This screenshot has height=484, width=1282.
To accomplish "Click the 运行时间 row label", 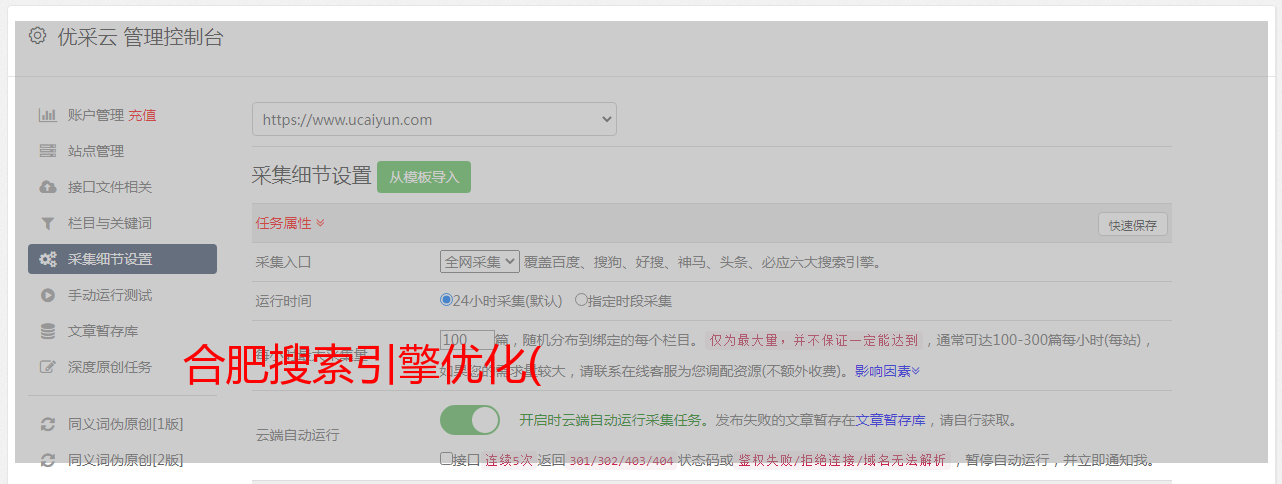I will click(x=284, y=300).
